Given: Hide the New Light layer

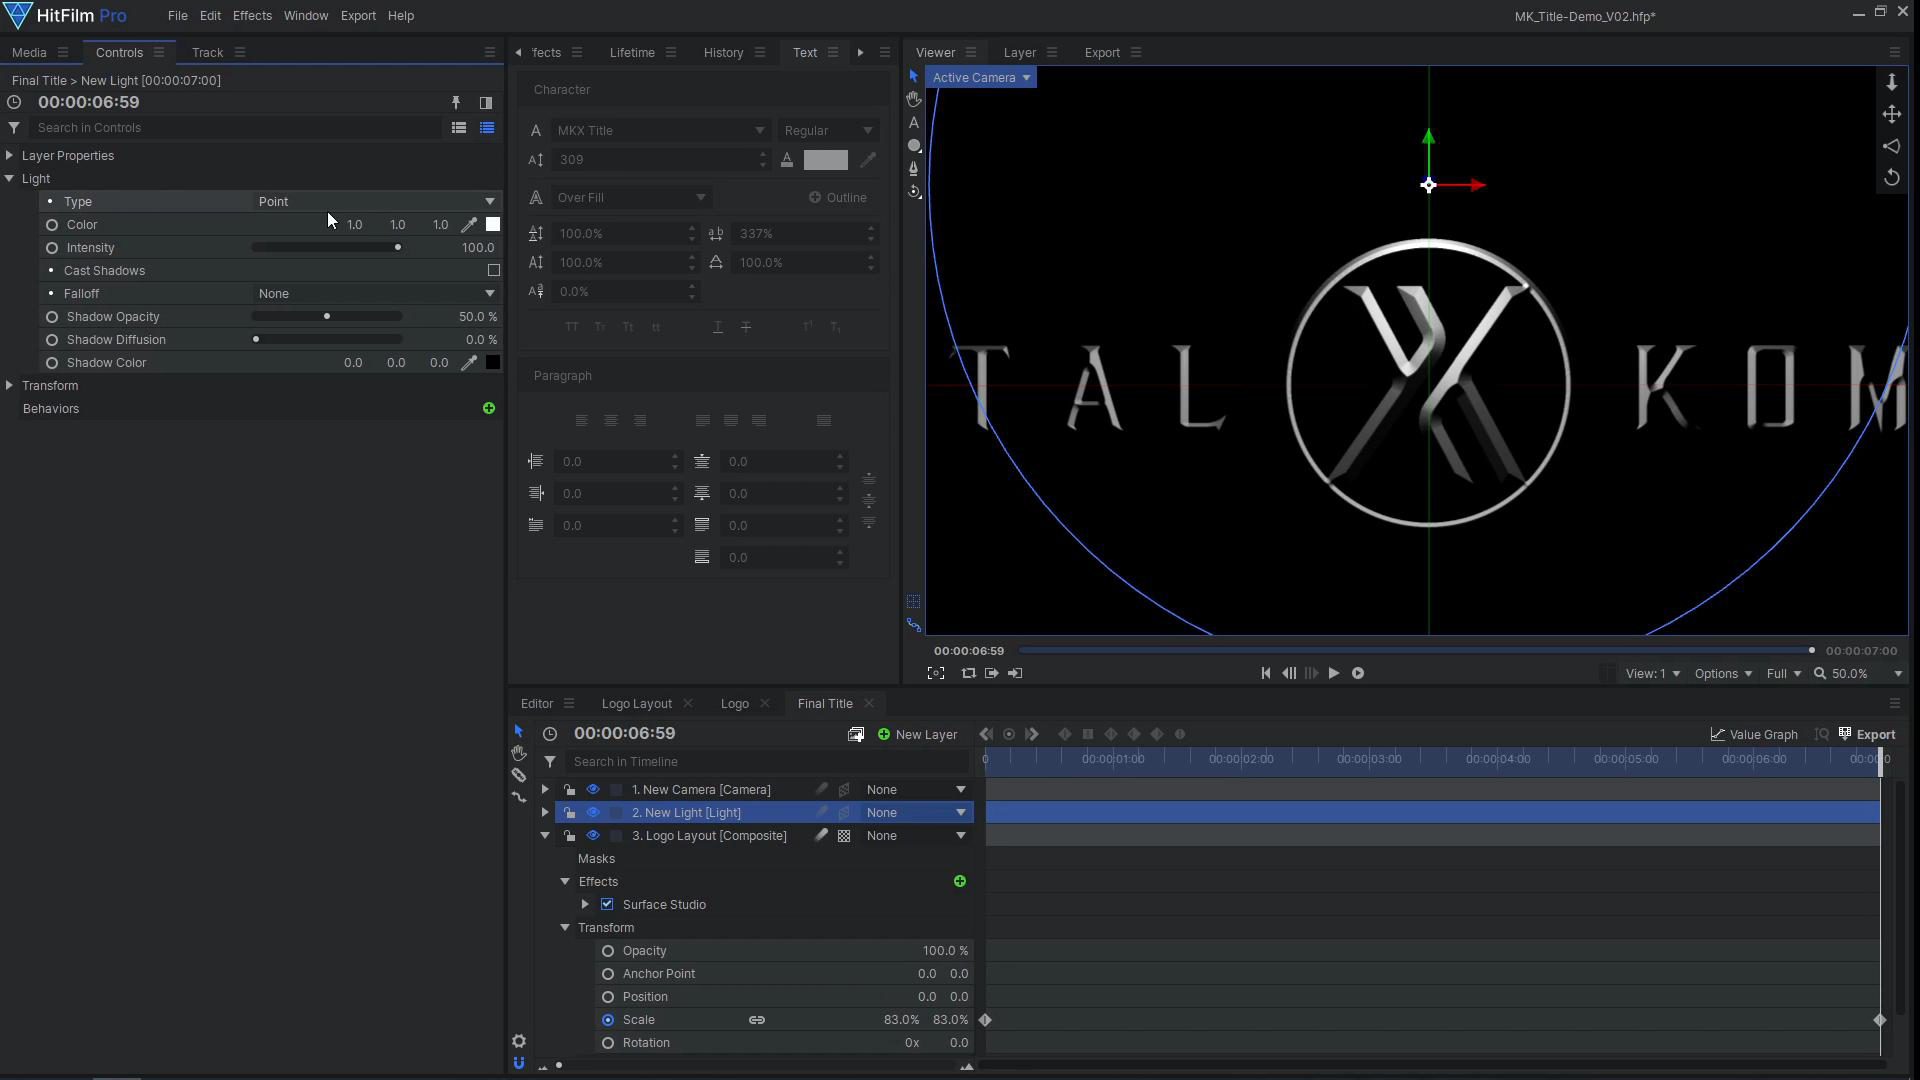Looking at the screenshot, I should pyautogui.click(x=593, y=813).
